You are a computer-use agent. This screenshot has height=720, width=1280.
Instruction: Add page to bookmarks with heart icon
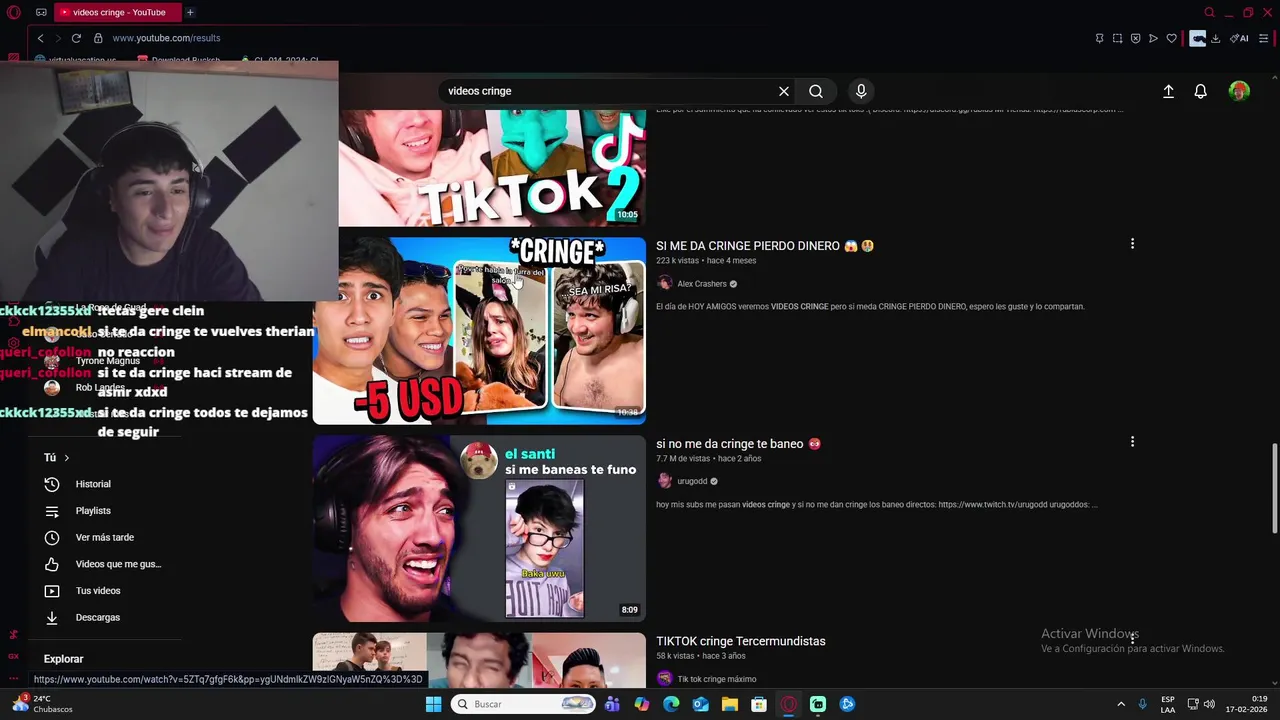point(1171,38)
